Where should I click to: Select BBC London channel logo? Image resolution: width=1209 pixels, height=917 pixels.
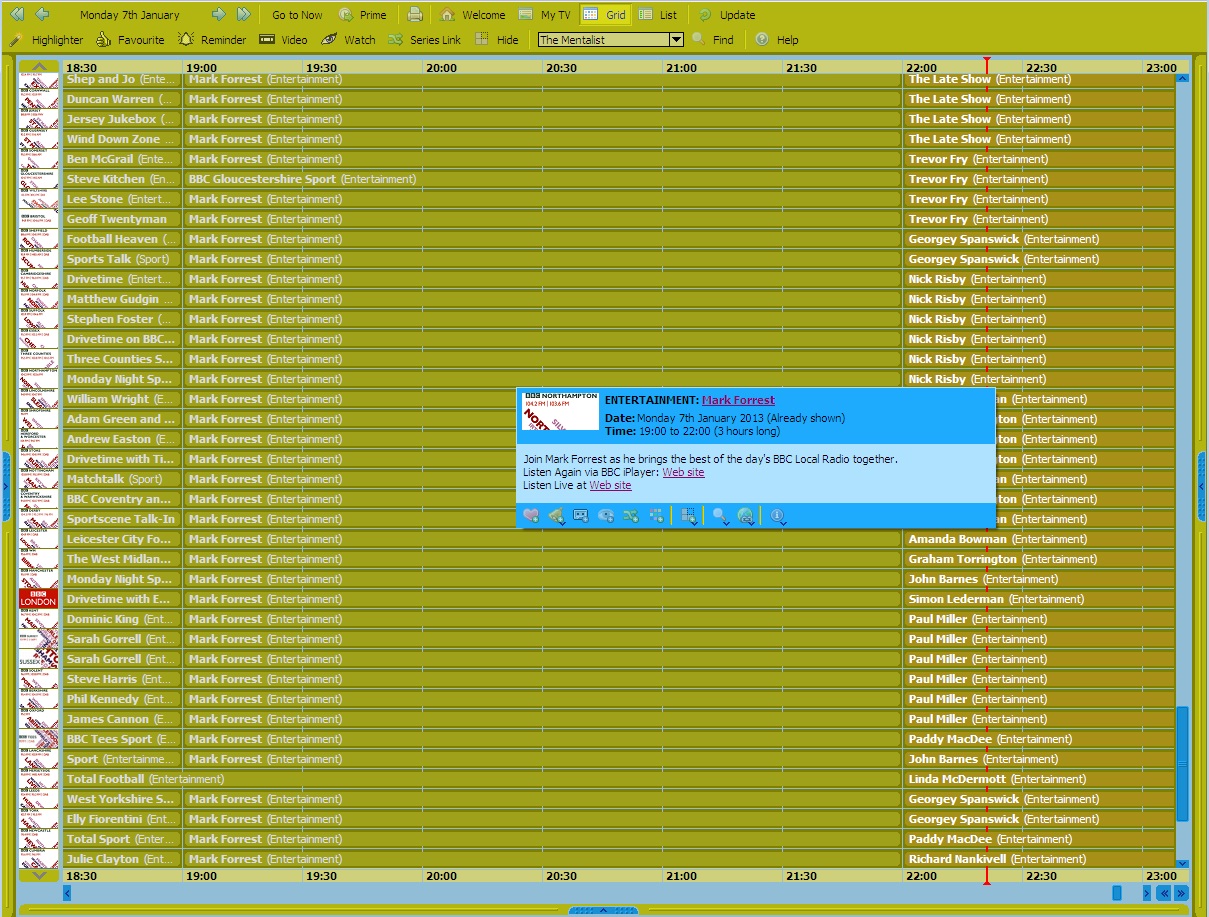tap(39, 598)
